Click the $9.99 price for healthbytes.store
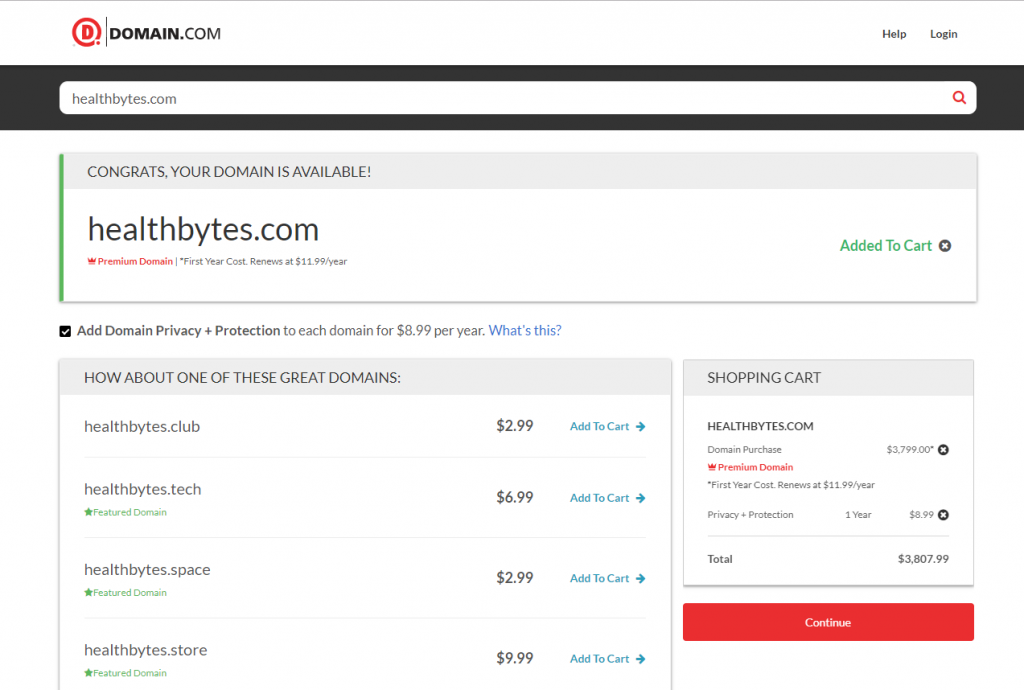 pos(515,658)
